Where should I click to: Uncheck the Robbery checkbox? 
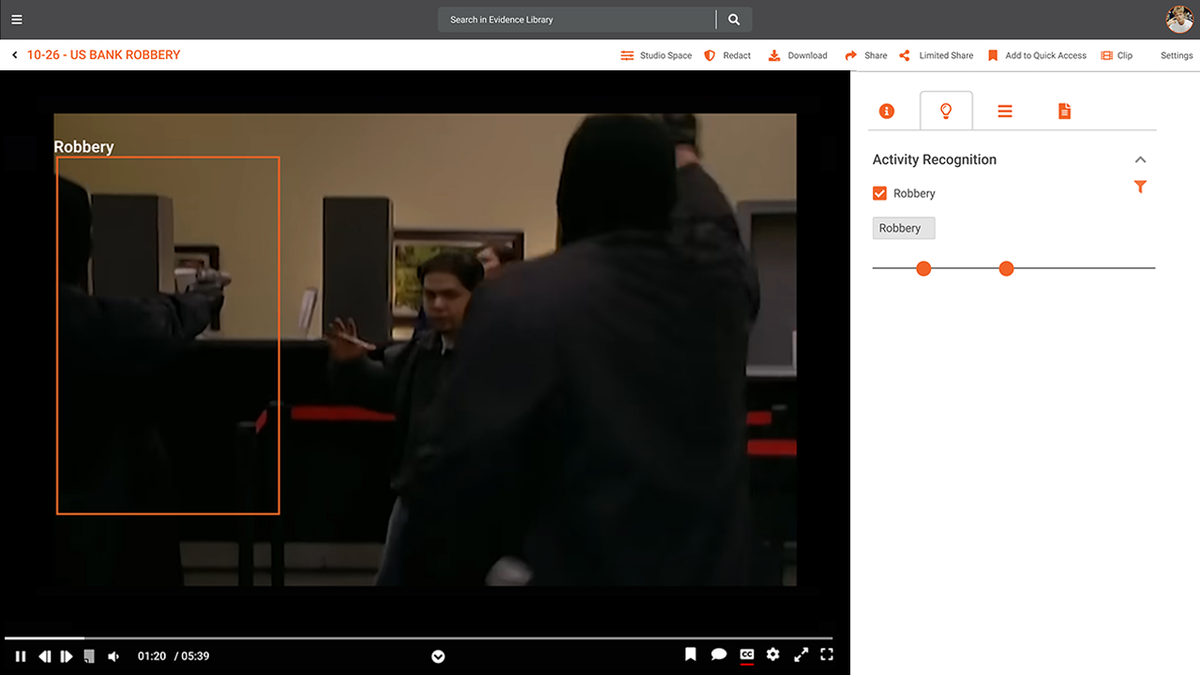(x=880, y=193)
